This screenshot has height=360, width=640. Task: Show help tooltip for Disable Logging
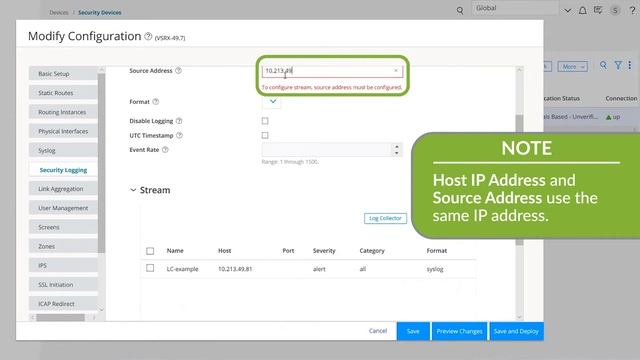pos(179,121)
